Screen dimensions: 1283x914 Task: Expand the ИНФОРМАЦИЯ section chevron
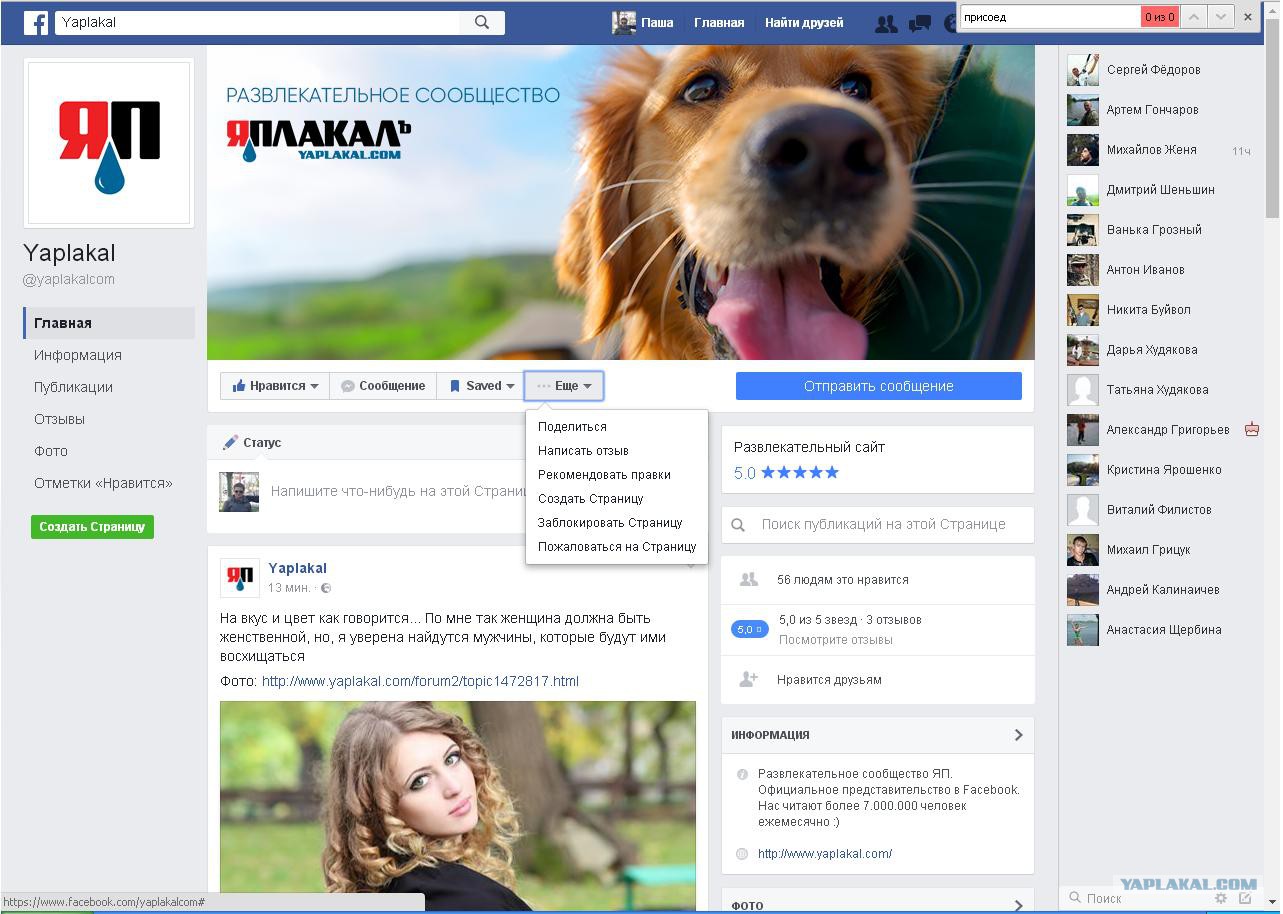(1018, 735)
